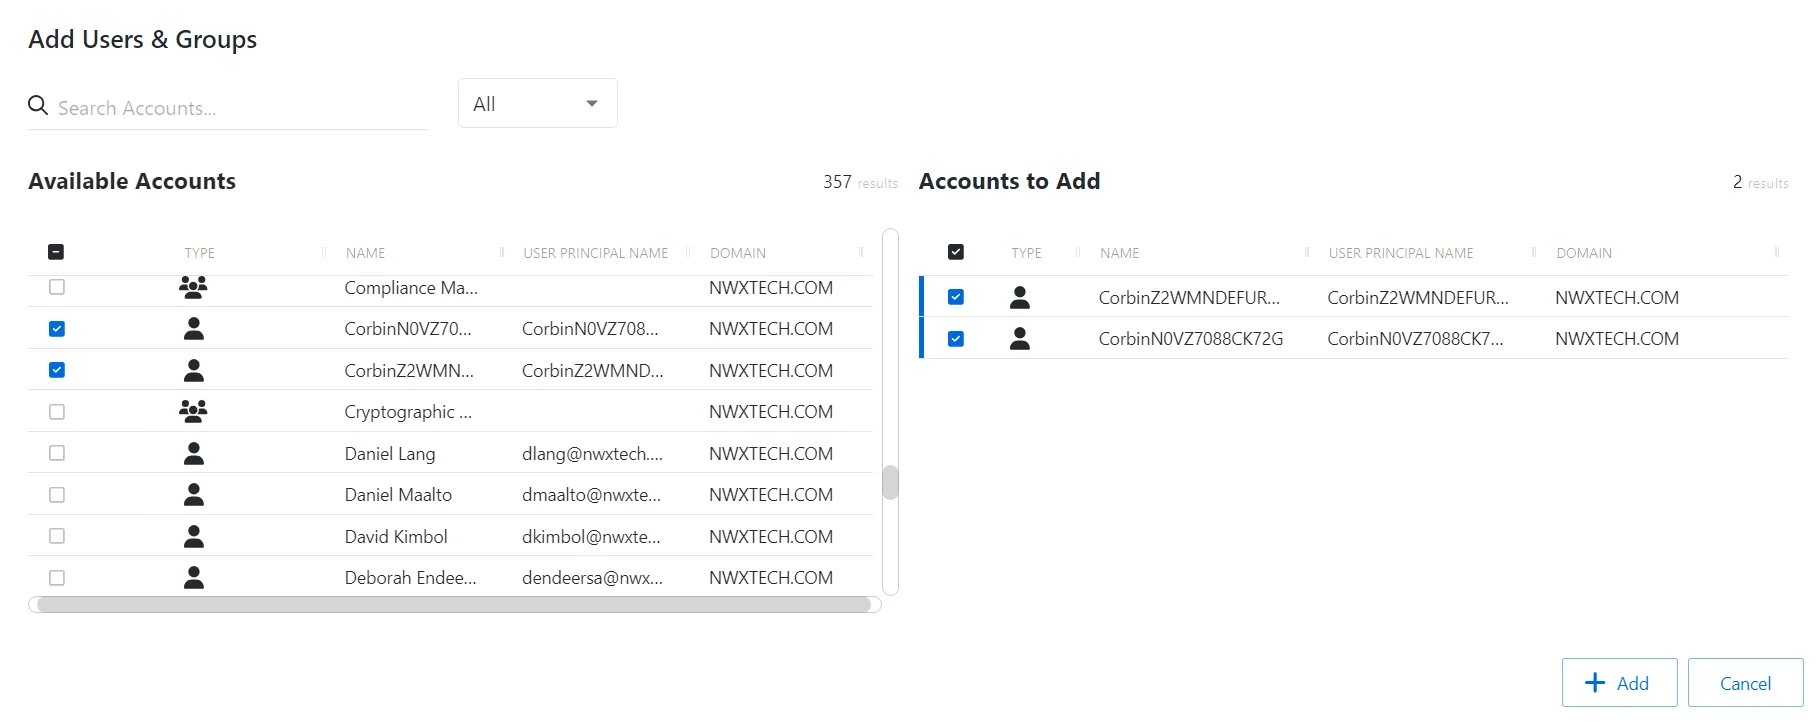
Task: Click user icon for CorbinZ2WMNDEFUR... in Accounts to Add
Action: (1020, 297)
